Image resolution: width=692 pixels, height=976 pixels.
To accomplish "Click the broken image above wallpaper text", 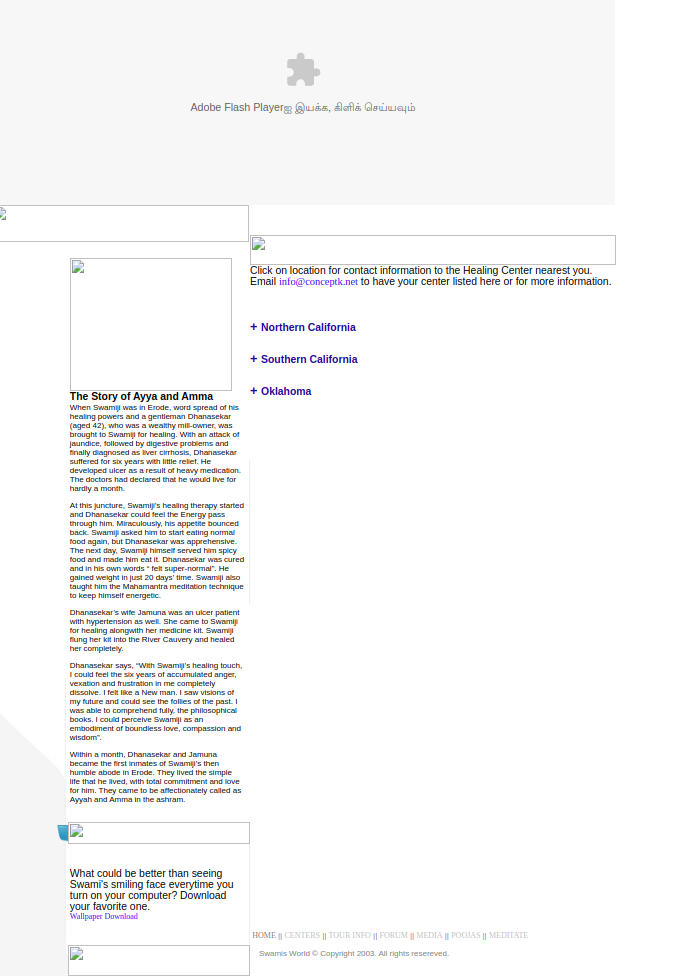I will (158, 833).
